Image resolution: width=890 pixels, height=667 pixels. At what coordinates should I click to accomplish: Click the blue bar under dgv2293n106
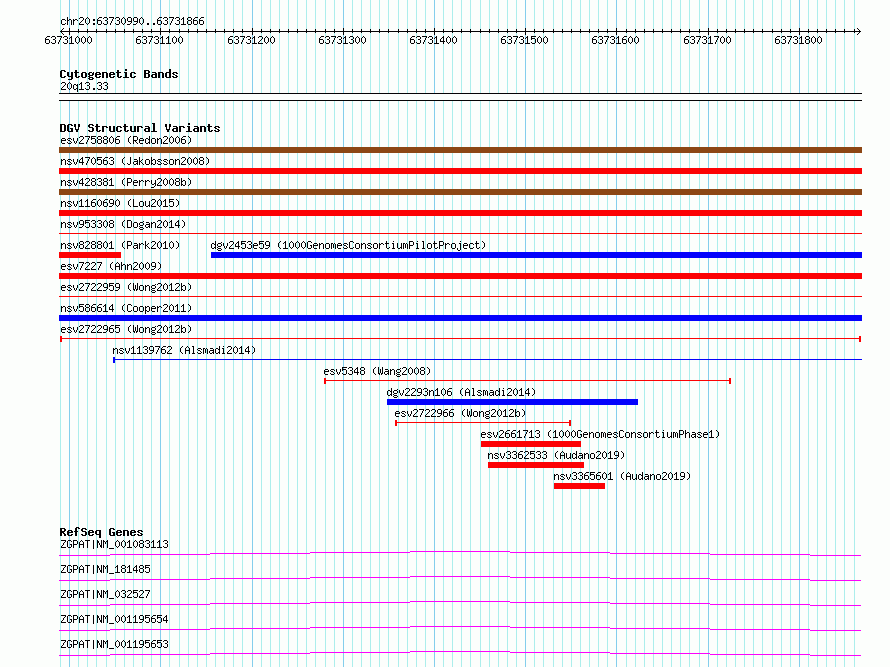point(512,402)
